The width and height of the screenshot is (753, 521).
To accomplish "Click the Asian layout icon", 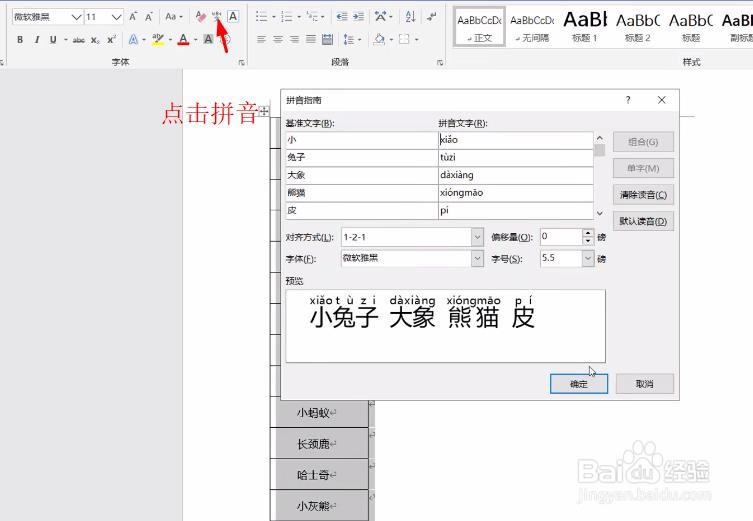I will pos(380,17).
